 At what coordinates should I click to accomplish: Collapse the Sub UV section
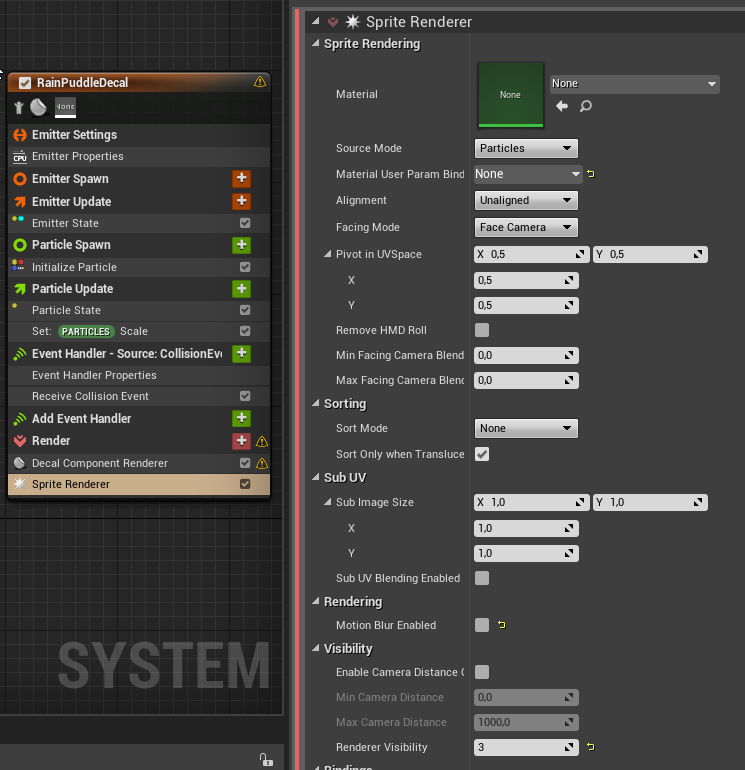316,477
